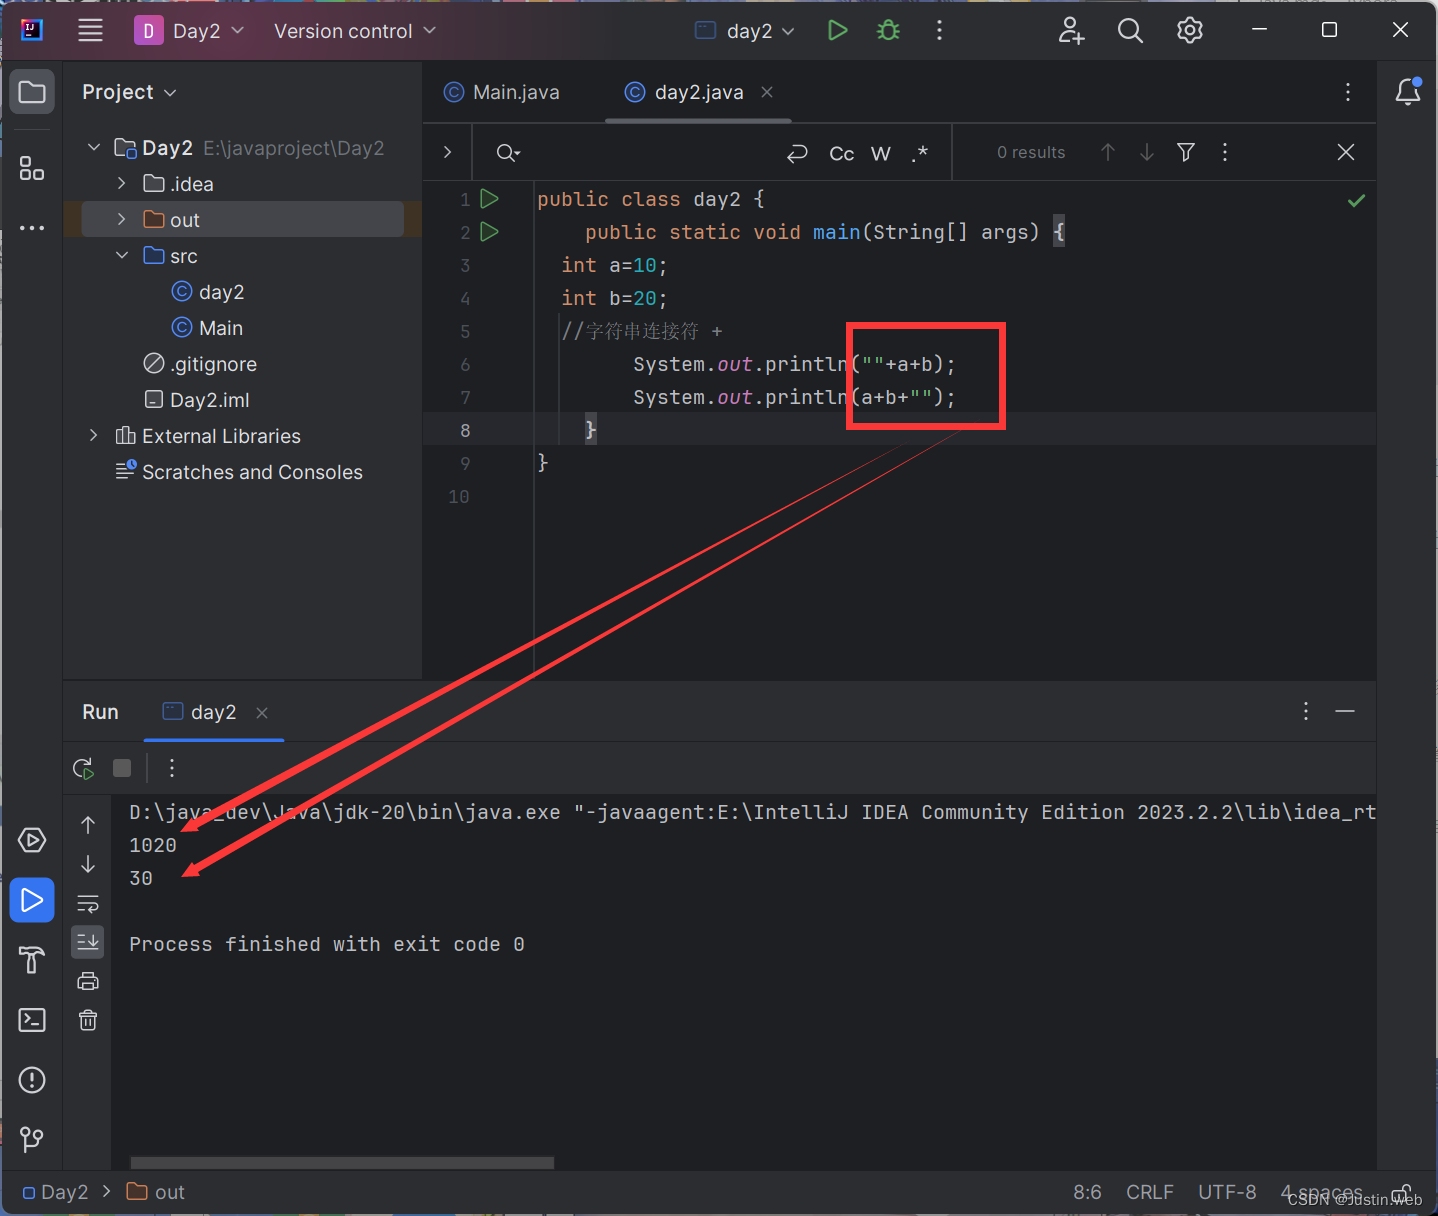This screenshot has width=1438, height=1216.
Task: Open the Project view dropdown
Action: pos(129,92)
